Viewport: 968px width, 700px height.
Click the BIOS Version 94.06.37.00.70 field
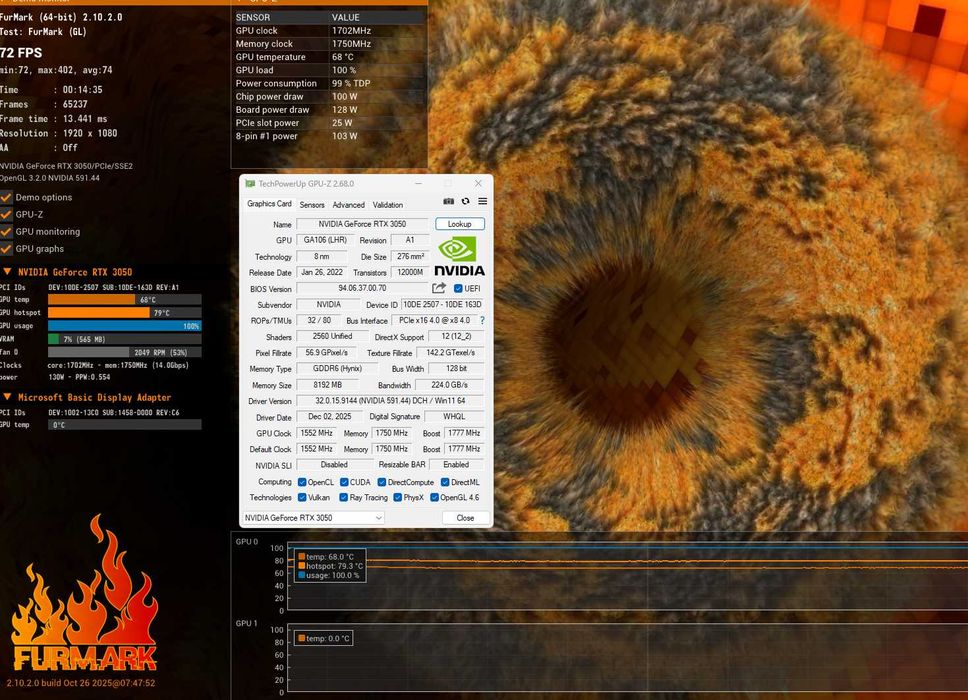(362, 288)
